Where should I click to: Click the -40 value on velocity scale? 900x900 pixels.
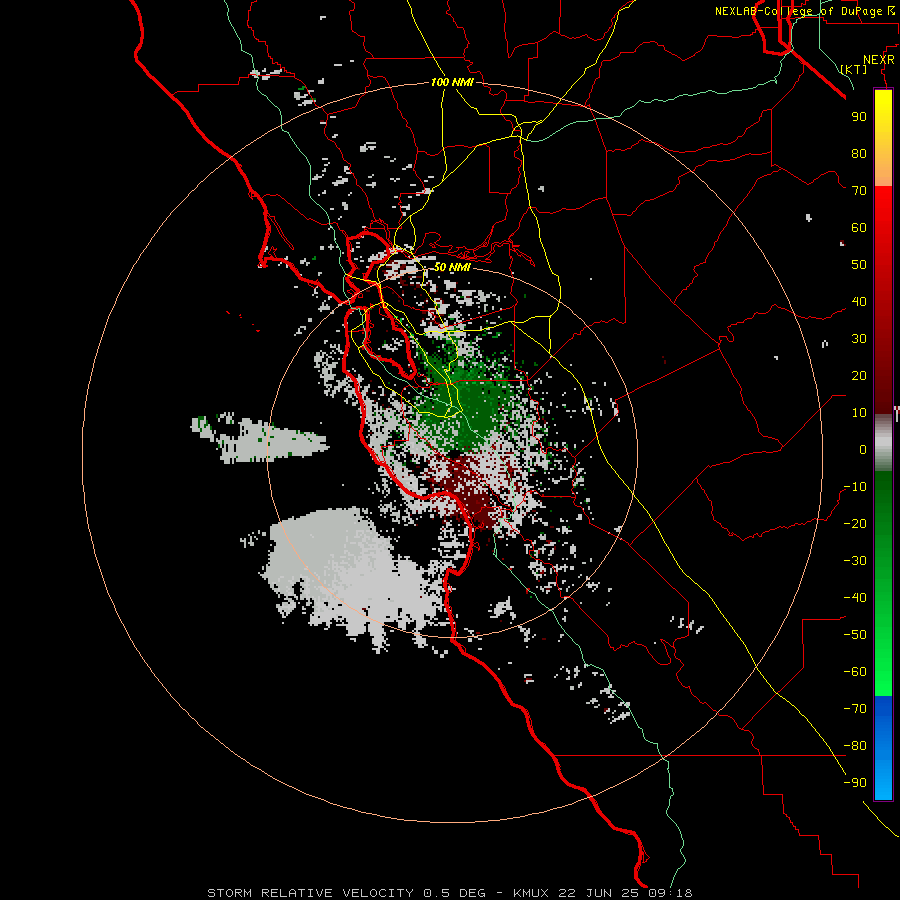pyautogui.click(x=855, y=598)
